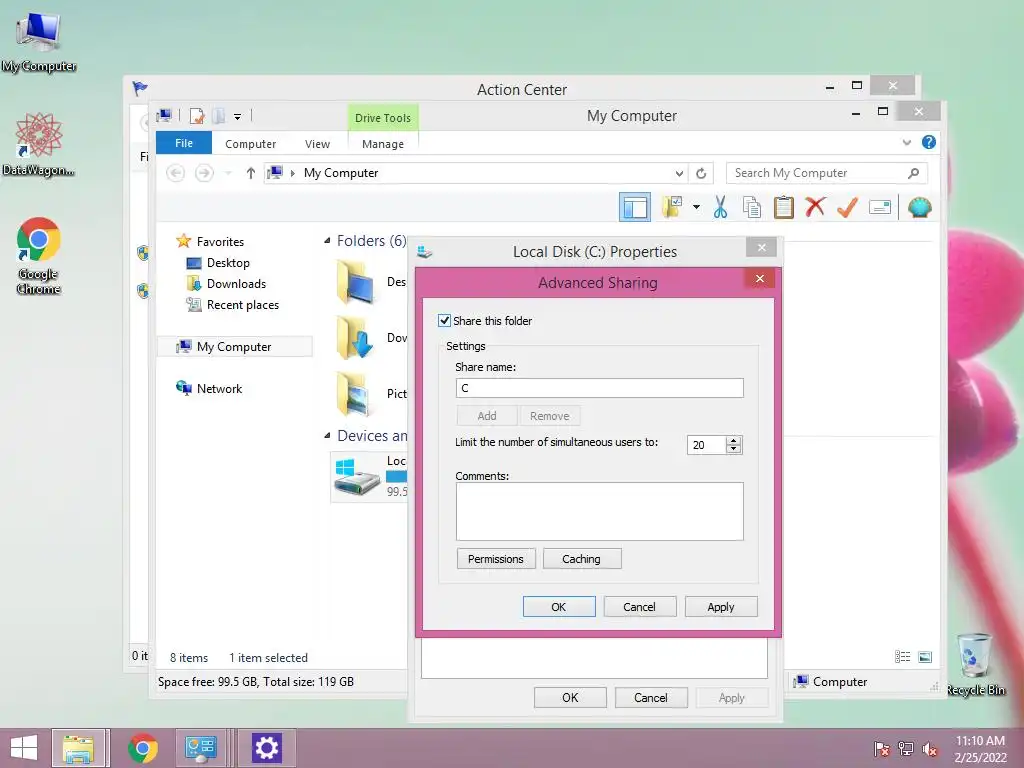The image size is (1024, 768).
Task: Click the shell icon in toolbar
Action: click(x=920, y=208)
